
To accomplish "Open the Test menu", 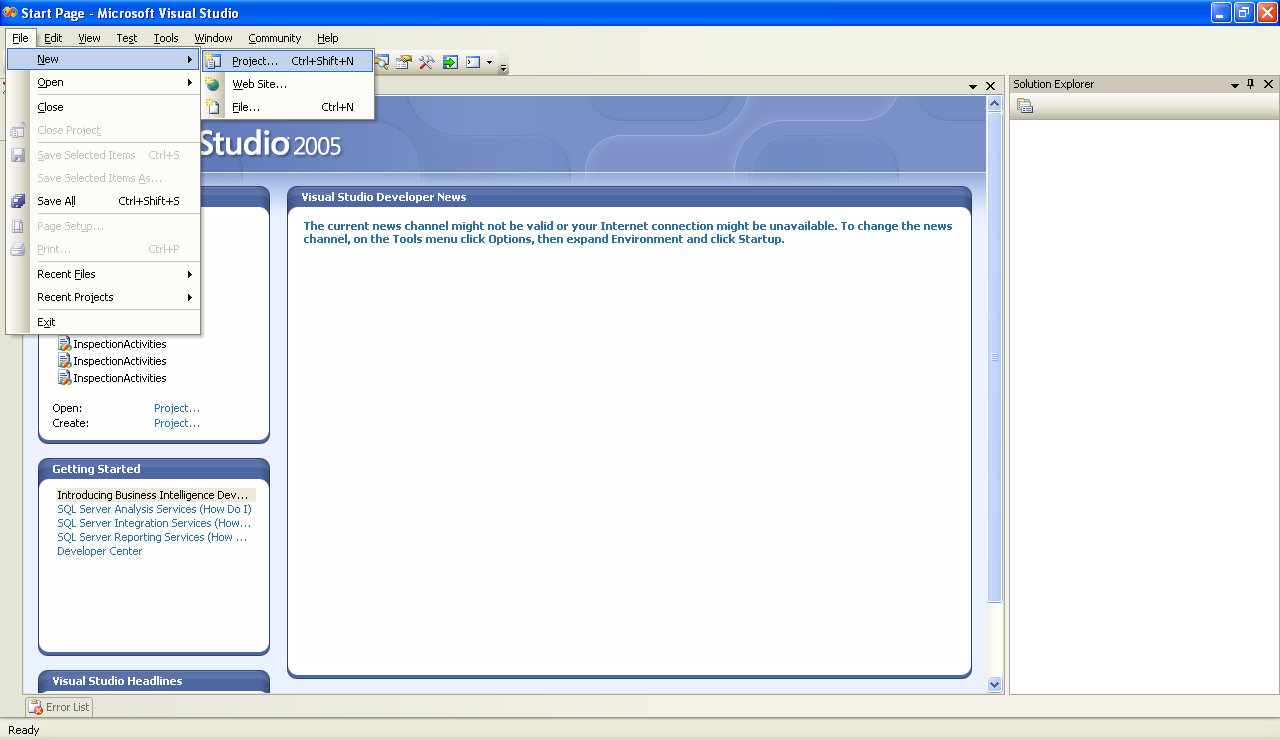I will [x=127, y=38].
